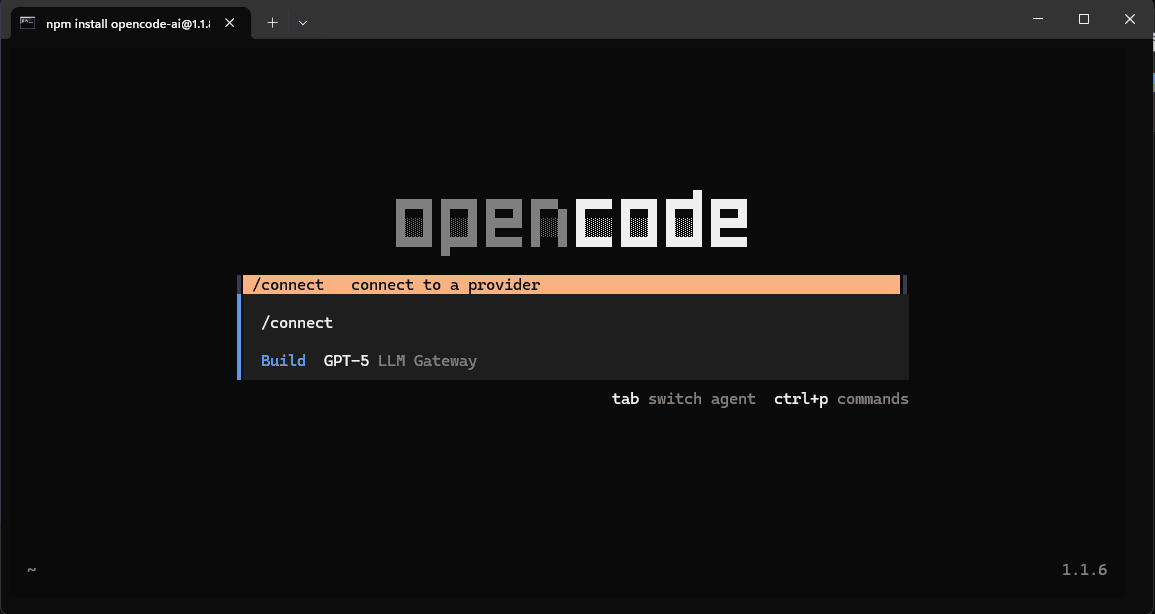This screenshot has width=1155, height=614.
Task: Click the /connect text in the input
Action: pos(296,322)
